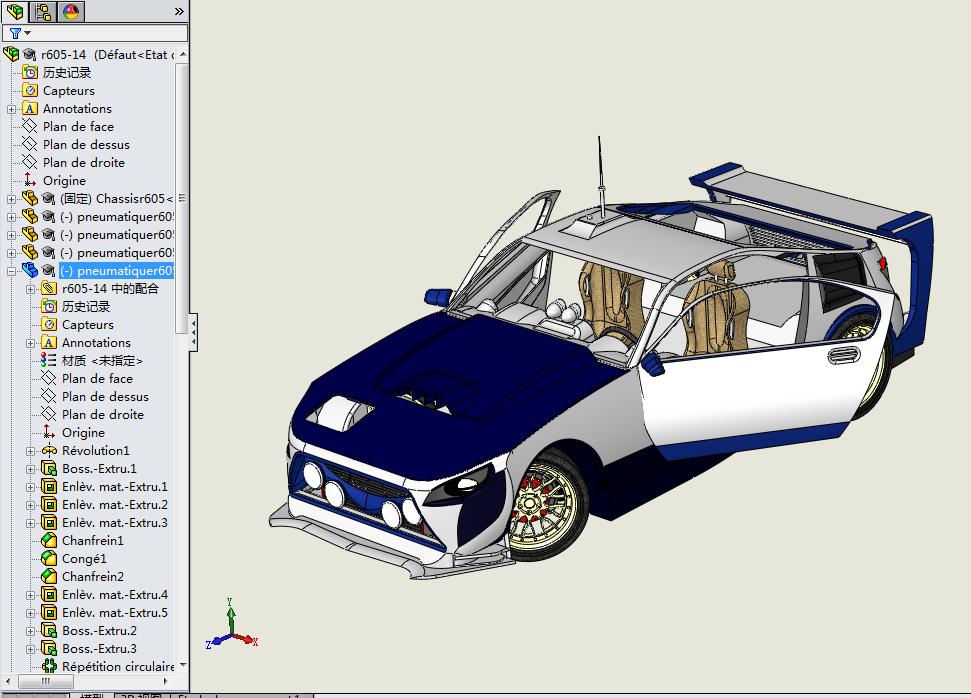The width and height of the screenshot is (971, 698).
Task: Open the tree filter funnel dropdown
Action: click(19, 33)
